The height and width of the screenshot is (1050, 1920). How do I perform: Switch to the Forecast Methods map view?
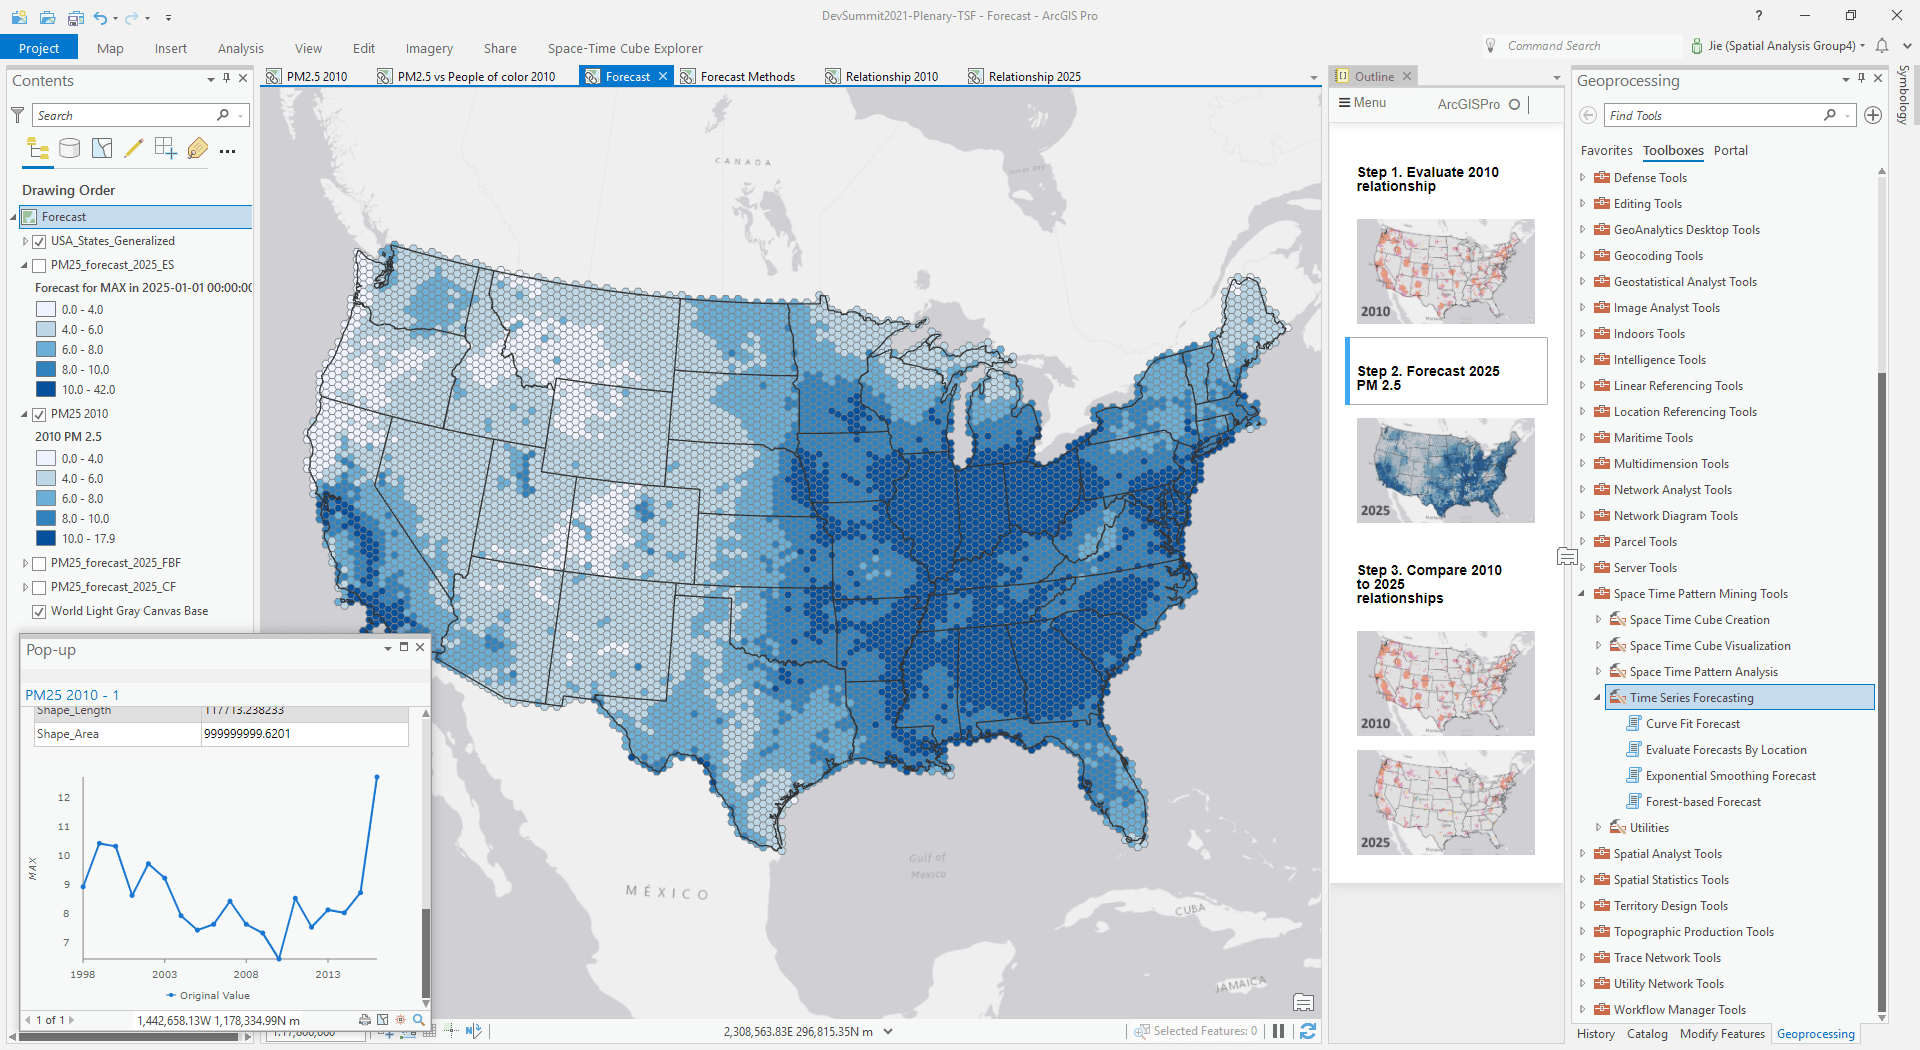coord(747,76)
